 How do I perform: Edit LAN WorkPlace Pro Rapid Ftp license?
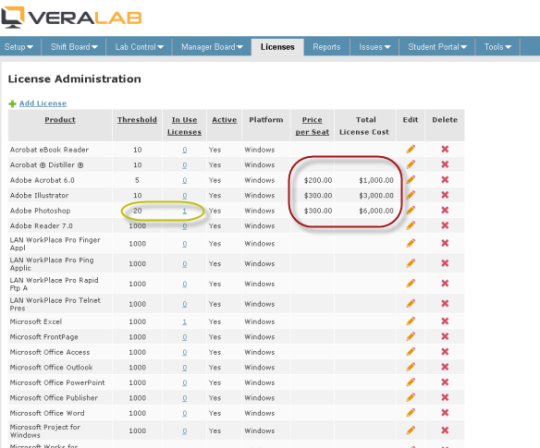tap(411, 283)
